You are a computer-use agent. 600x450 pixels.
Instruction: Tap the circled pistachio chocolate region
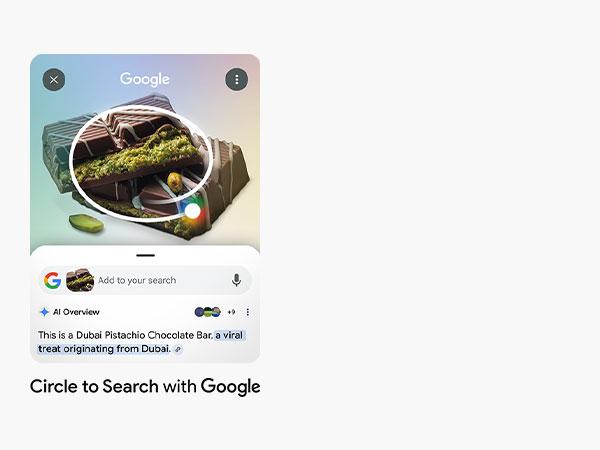coord(141,162)
